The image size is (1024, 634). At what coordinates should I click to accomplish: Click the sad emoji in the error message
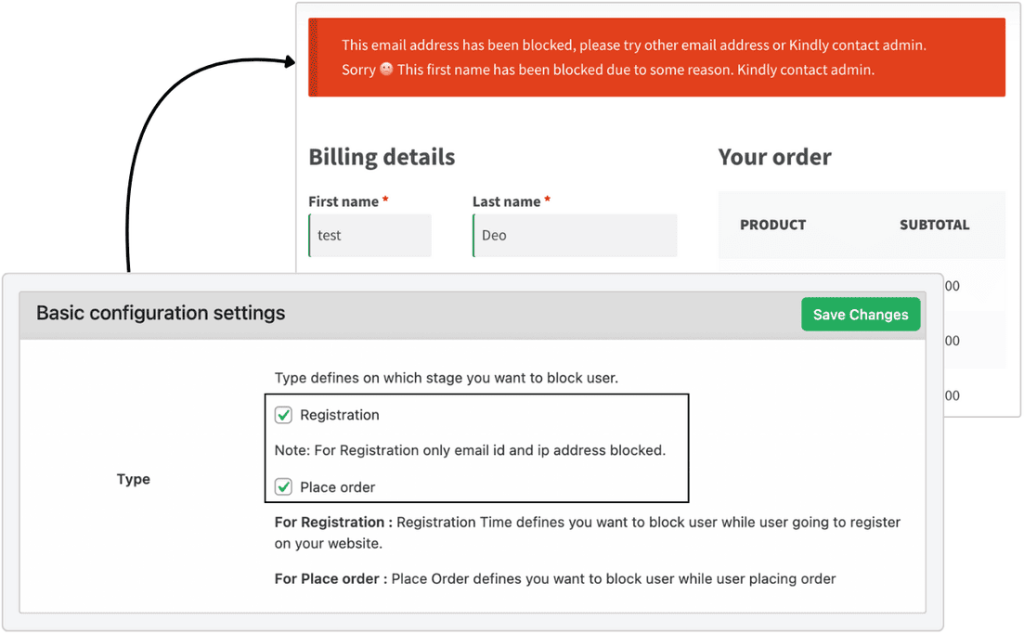386,70
